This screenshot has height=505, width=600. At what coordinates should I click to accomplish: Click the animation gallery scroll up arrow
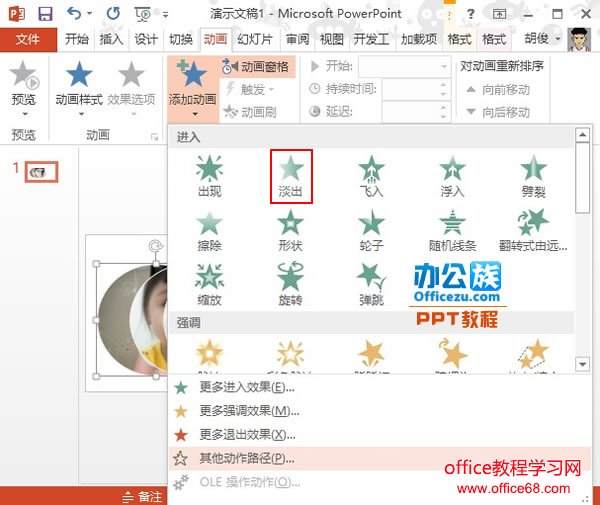pyautogui.click(x=582, y=135)
